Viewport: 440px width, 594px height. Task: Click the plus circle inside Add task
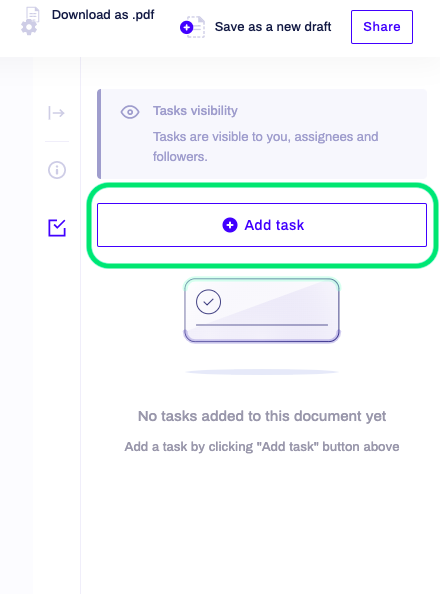230,225
